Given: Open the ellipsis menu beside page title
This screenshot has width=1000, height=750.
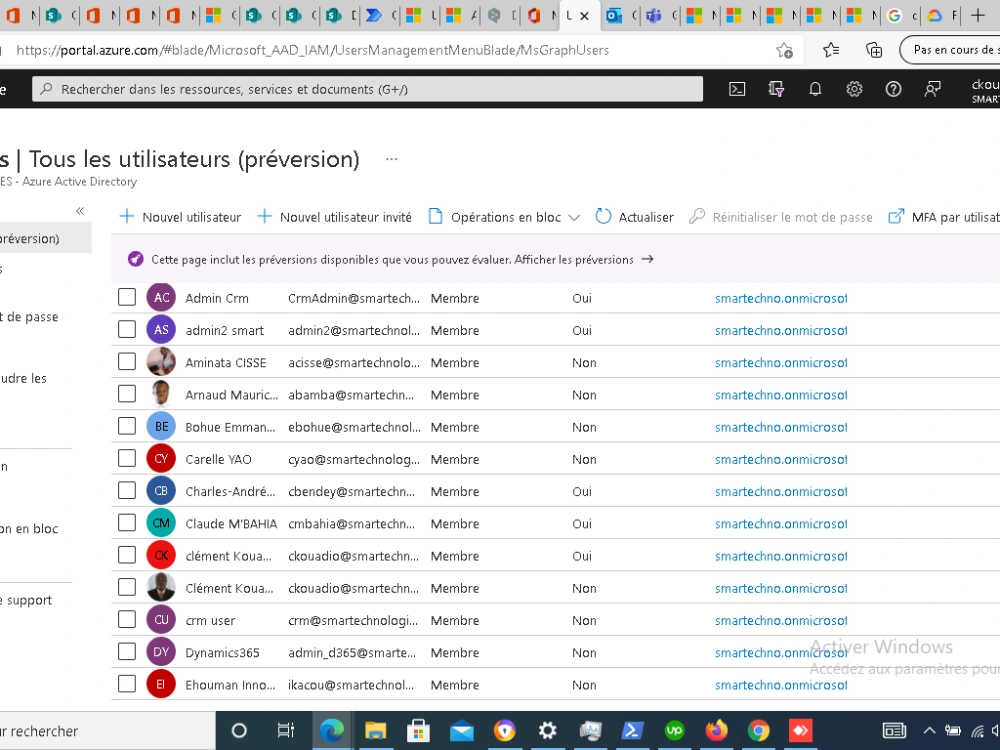Looking at the screenshot, I should (x=392, y=159).
